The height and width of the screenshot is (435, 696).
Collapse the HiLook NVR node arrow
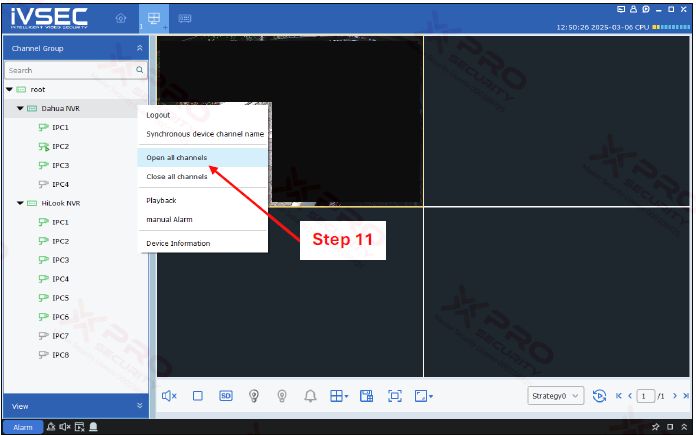pos(20,203)
